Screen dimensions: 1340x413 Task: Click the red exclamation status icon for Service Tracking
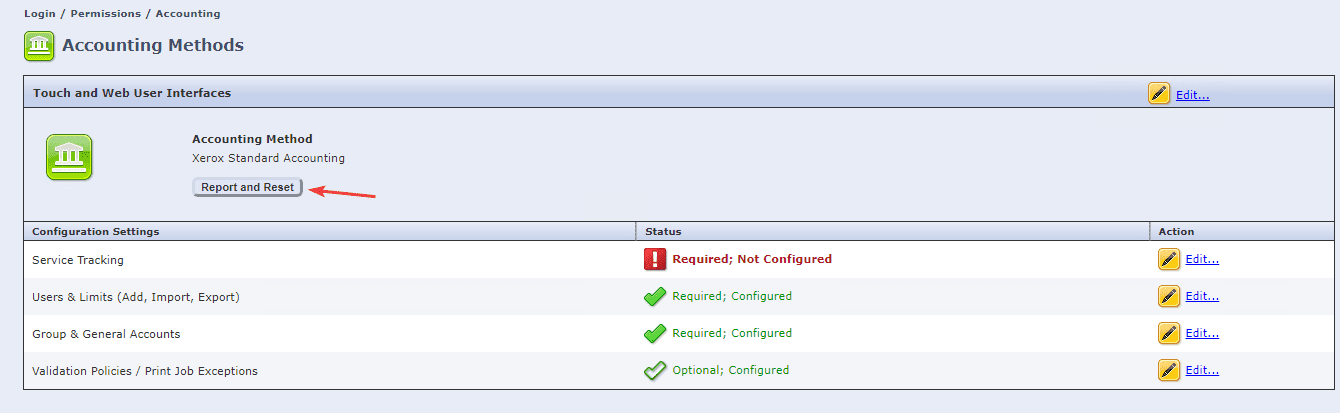coord(655,259)
